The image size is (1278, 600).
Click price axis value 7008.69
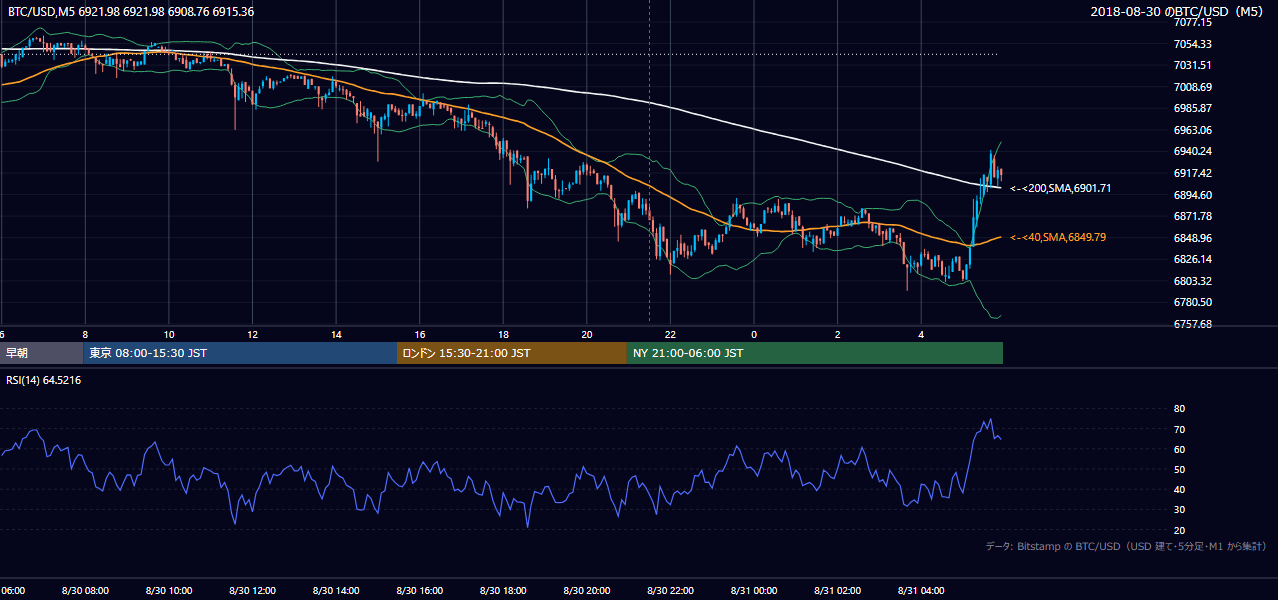point(1193,87)
